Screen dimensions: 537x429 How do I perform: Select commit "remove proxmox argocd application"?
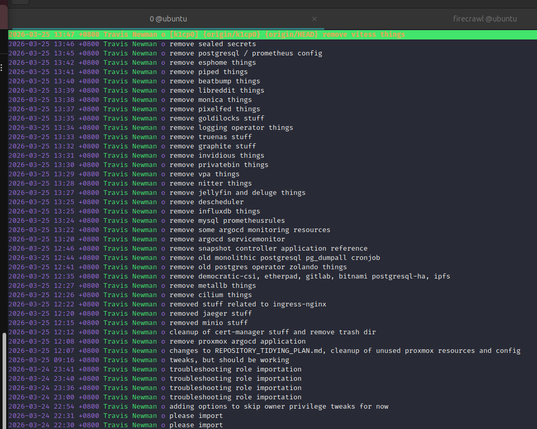pyautogui.click(x=273, y=341)
